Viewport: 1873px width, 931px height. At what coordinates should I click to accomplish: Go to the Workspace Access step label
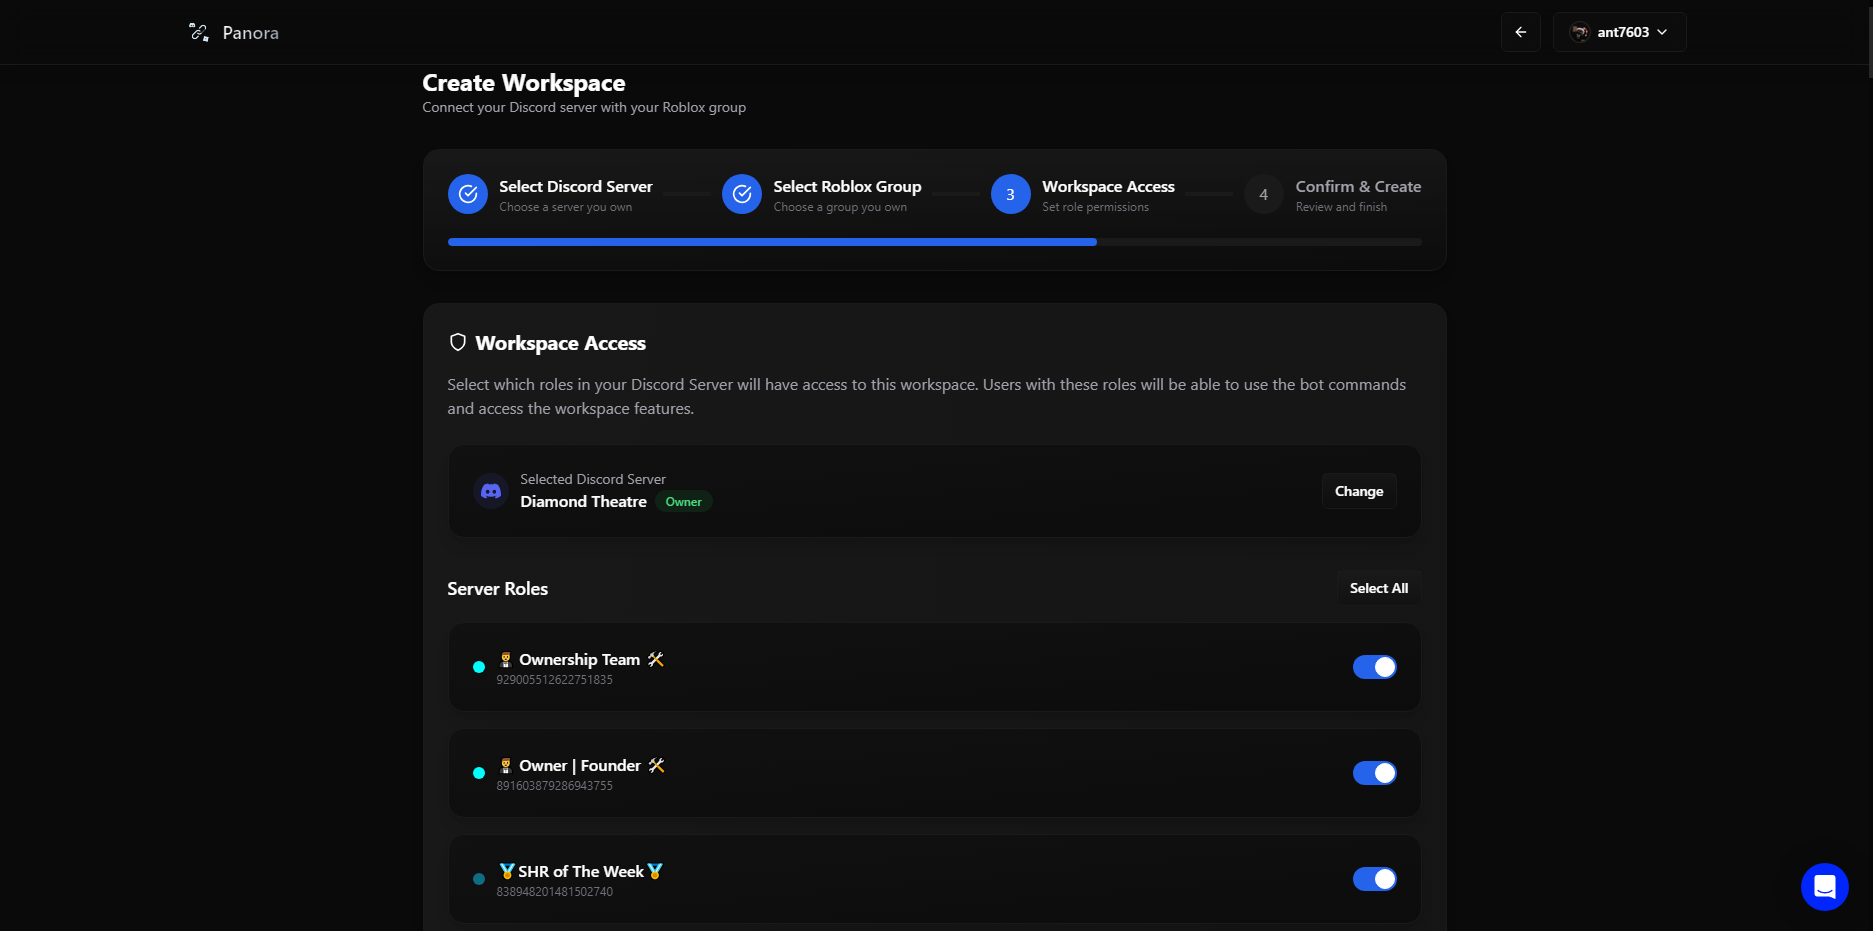1108,187
